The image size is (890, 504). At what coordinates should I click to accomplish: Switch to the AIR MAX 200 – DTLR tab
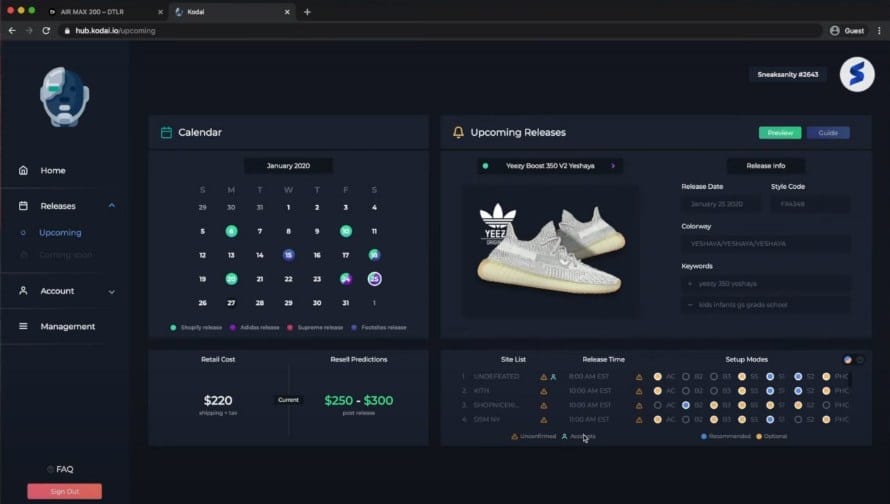[x=106, y=11]
